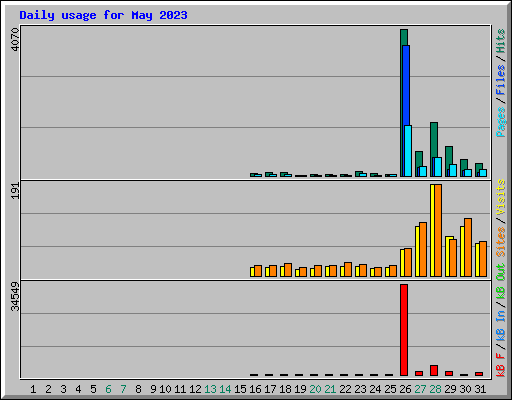Click day 28 weekend label on axis
The height and width of the screenshot is (400, 512).
(x=435, y=389)
